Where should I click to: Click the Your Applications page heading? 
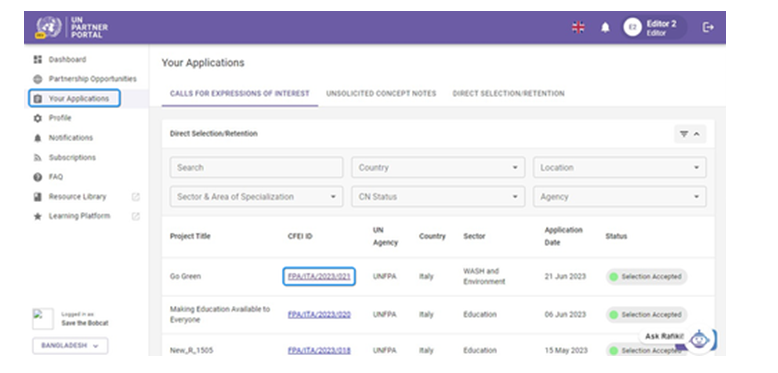[203, 63]
